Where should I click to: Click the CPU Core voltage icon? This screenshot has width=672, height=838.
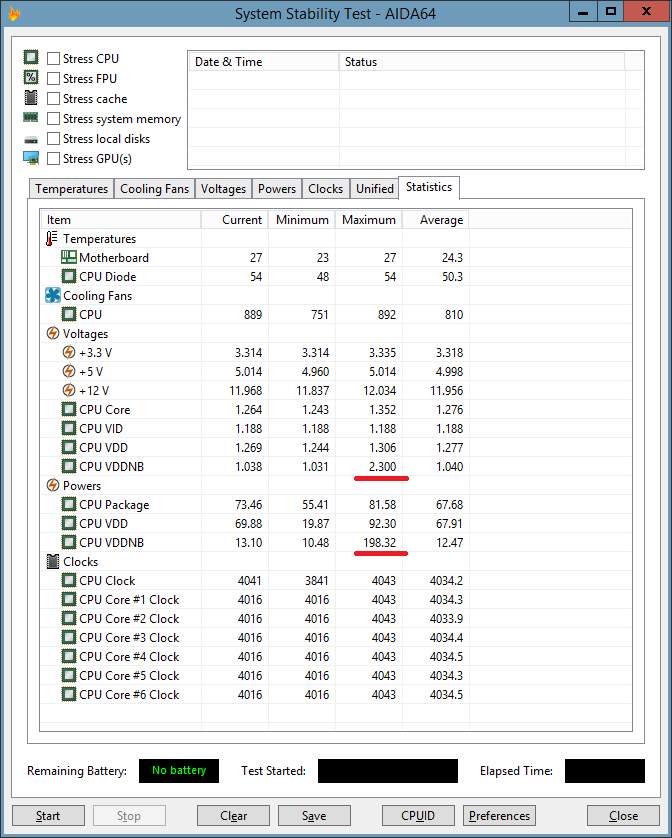[68, 409]
